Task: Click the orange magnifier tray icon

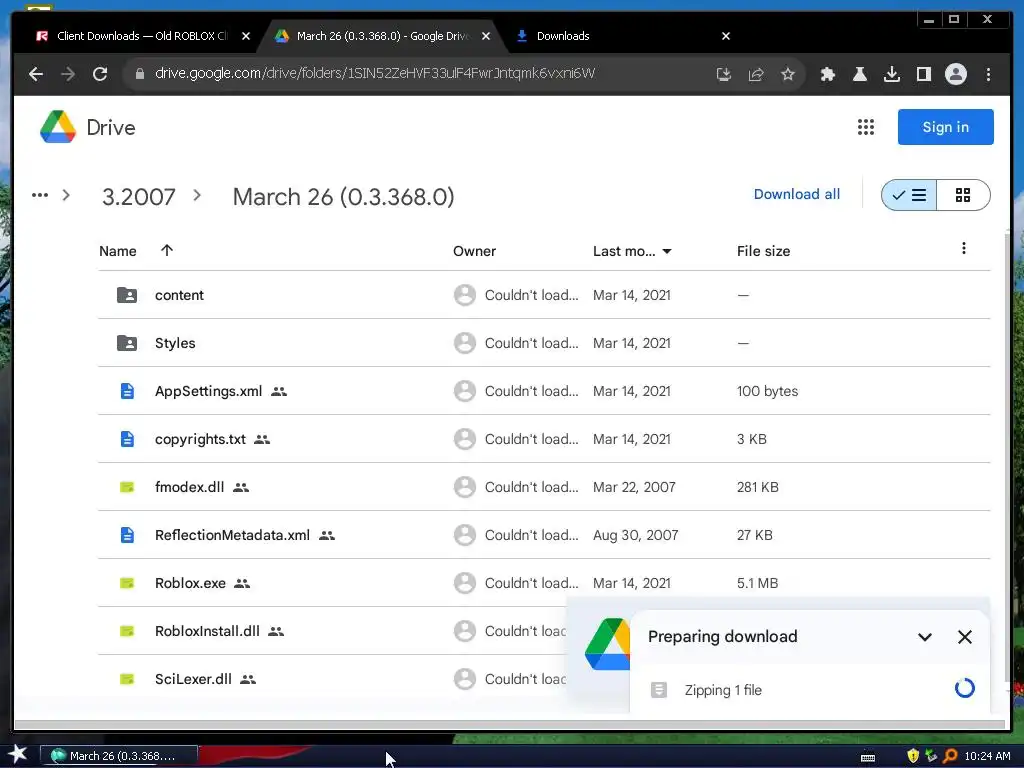Action: (x=950, y=756)
